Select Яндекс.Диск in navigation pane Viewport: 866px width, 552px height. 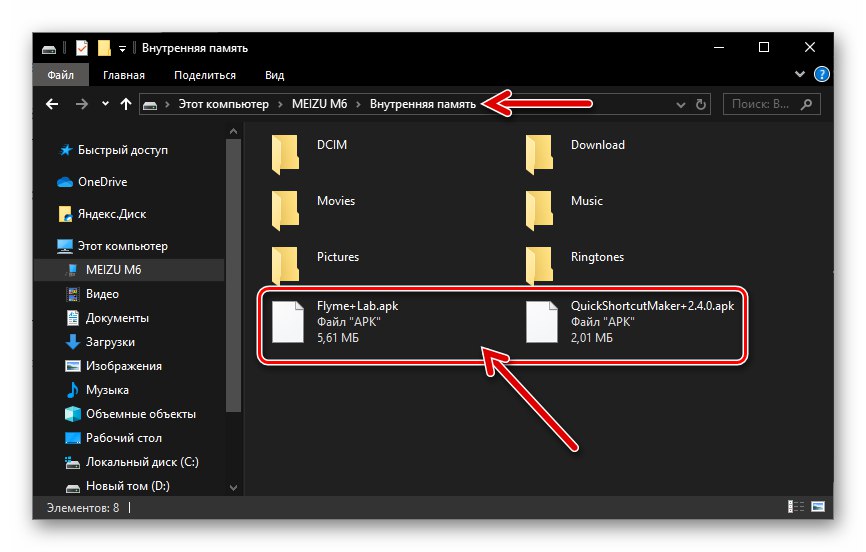point(112,214)
